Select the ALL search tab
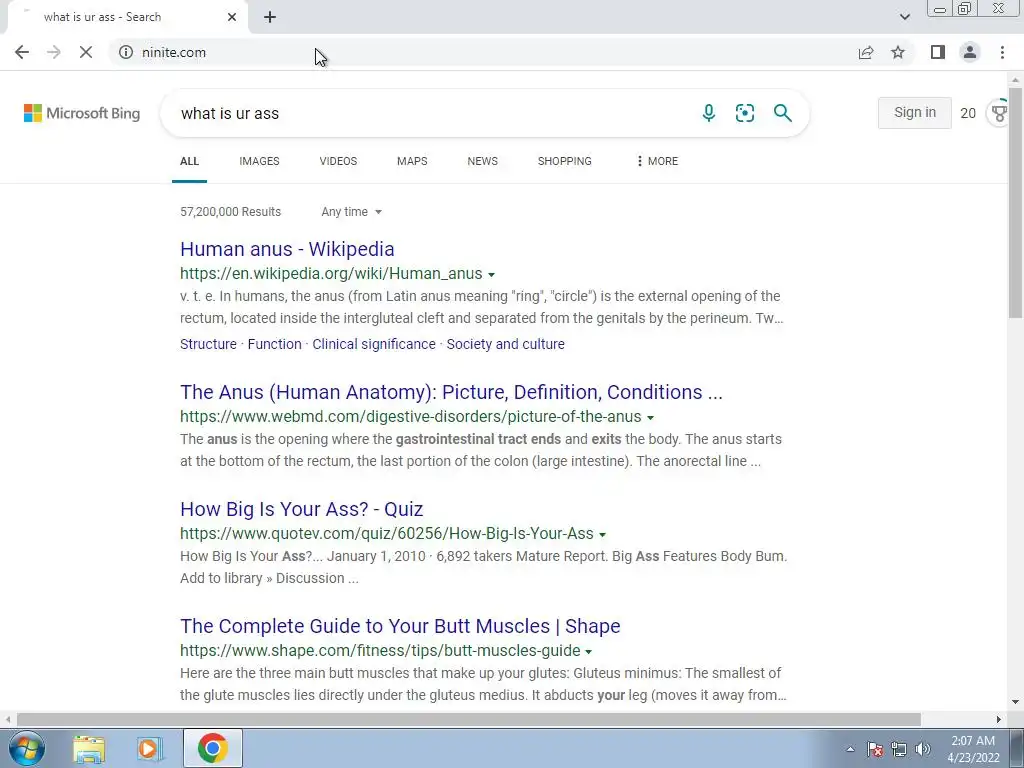The width and height of the screenshot is (1024, 768). 189,161
